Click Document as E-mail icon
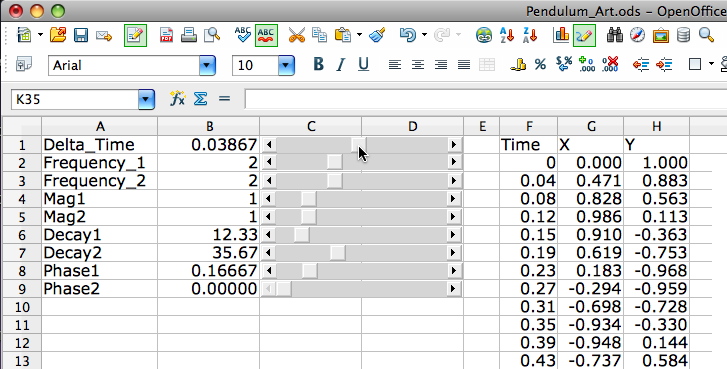 point(104,36)
